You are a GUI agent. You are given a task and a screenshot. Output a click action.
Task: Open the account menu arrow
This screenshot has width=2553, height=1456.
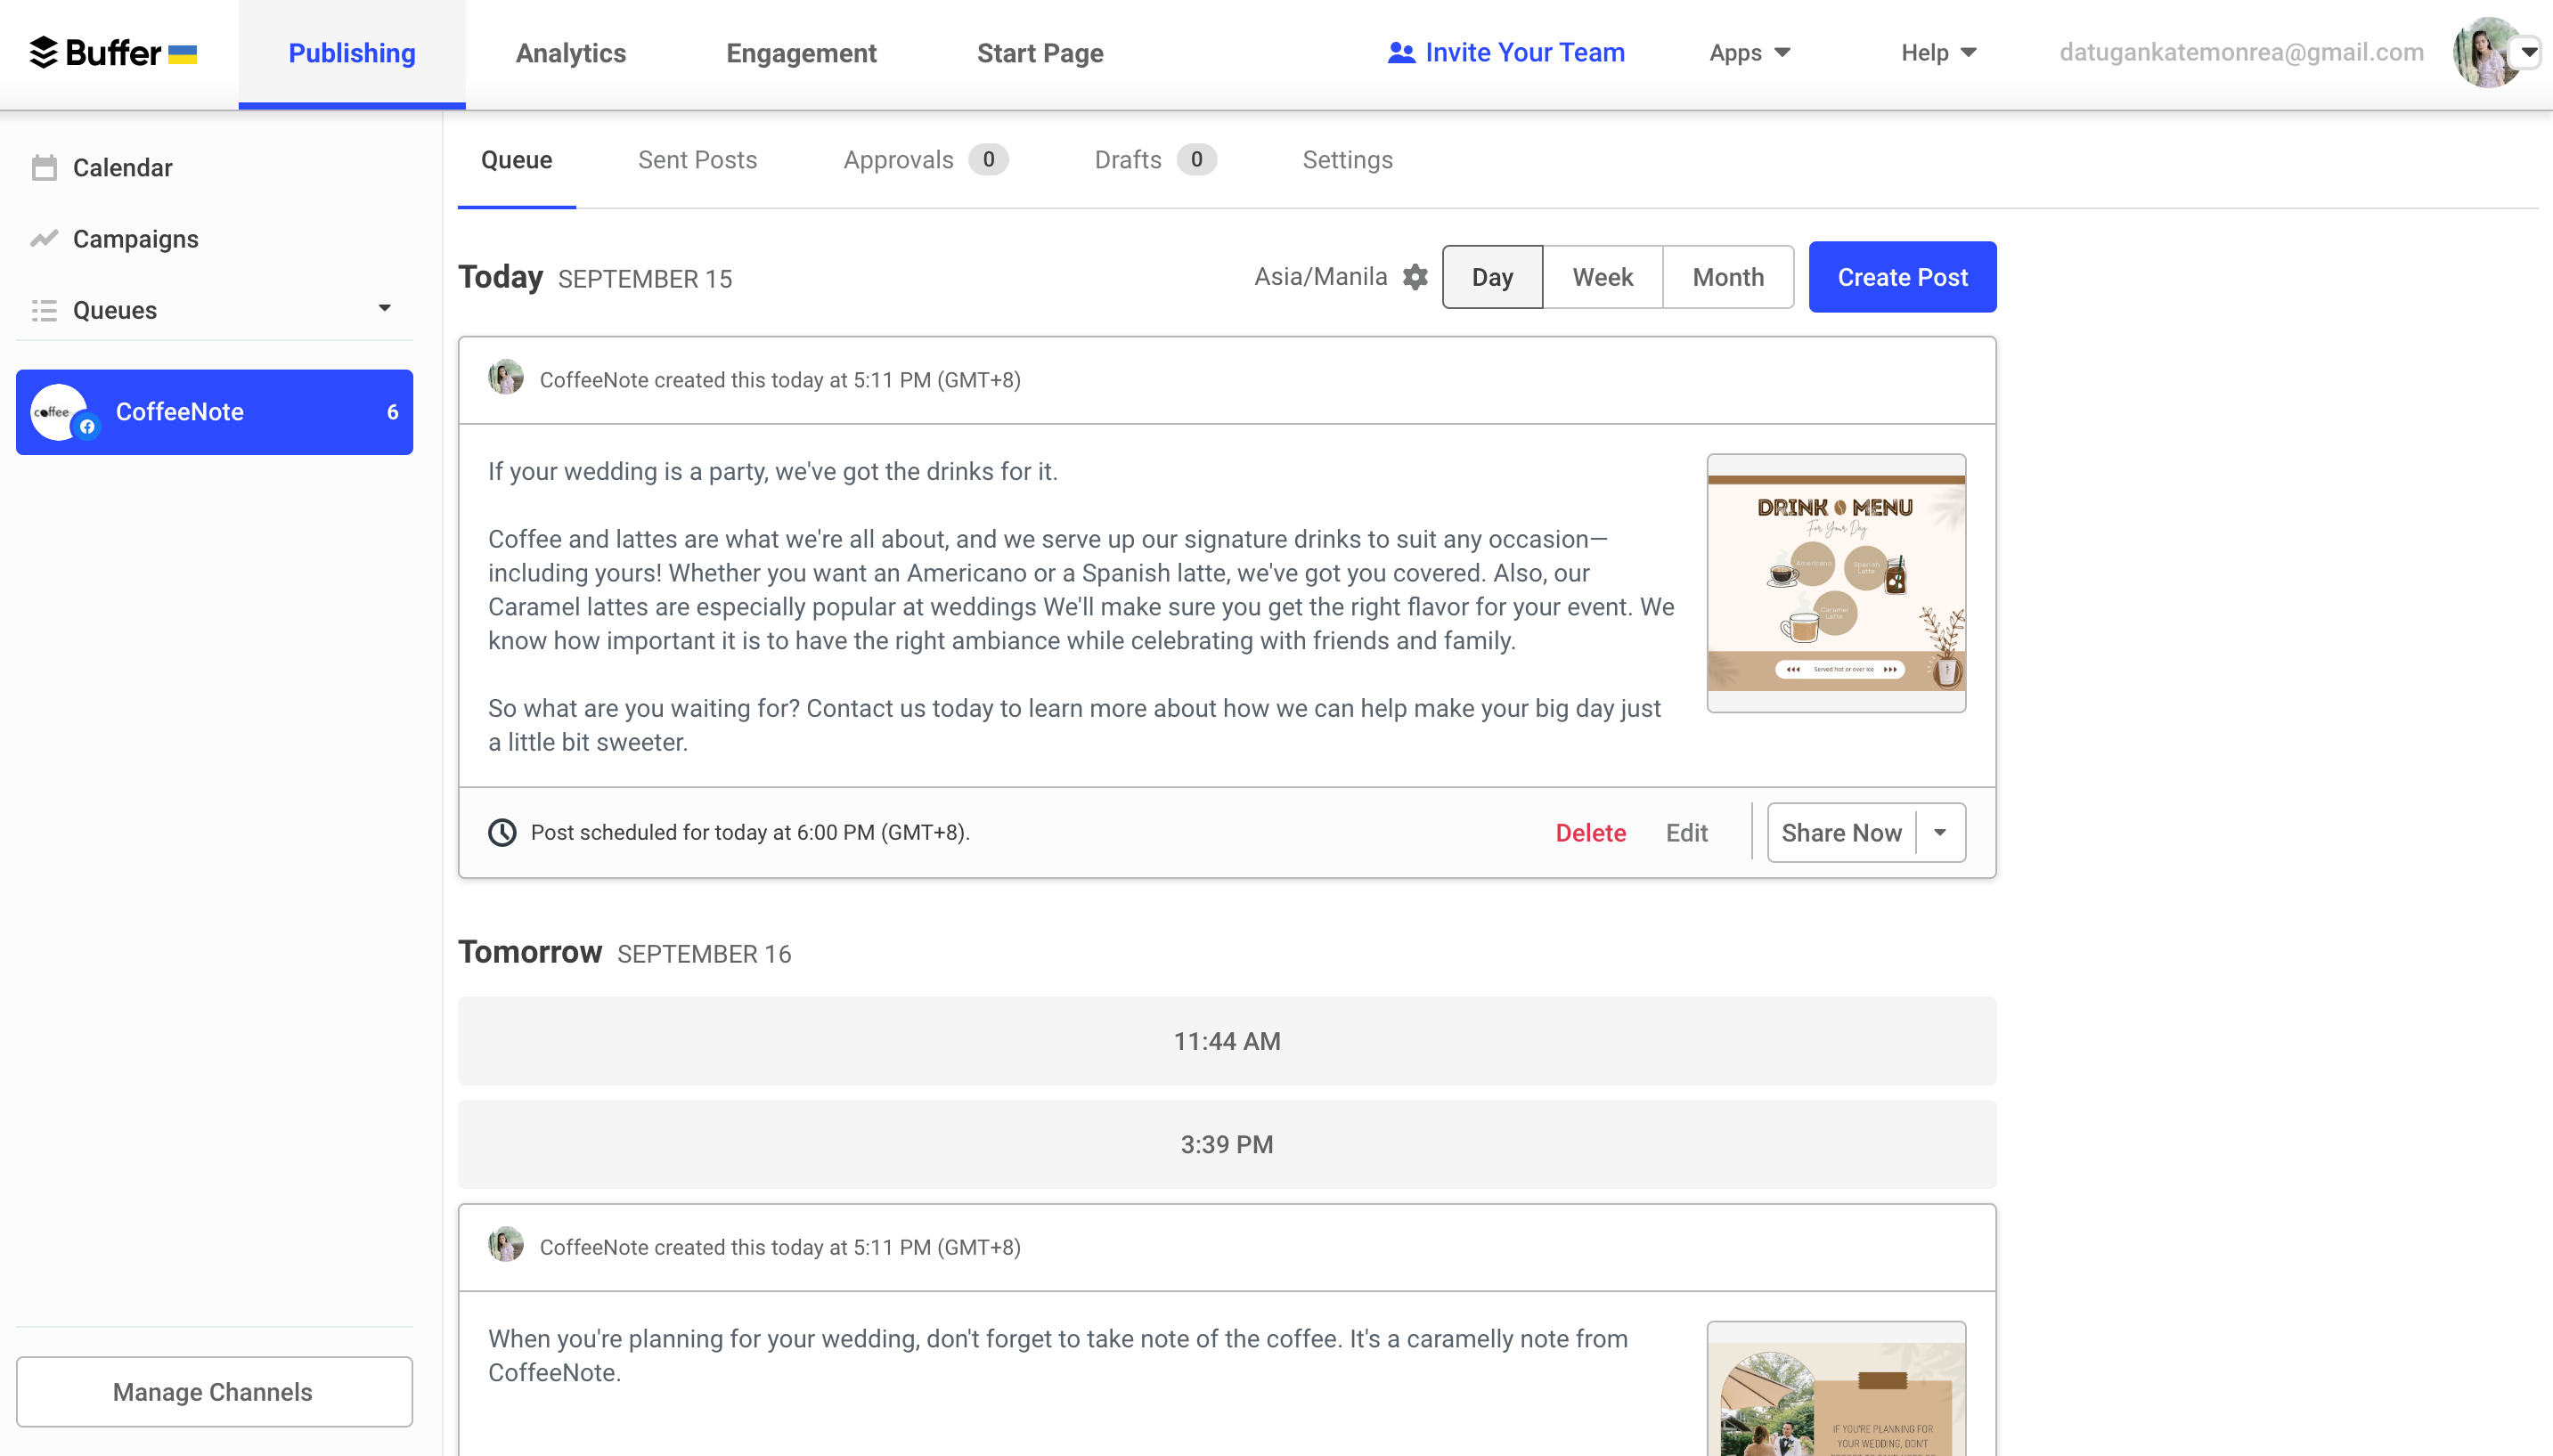point(2529,52)
